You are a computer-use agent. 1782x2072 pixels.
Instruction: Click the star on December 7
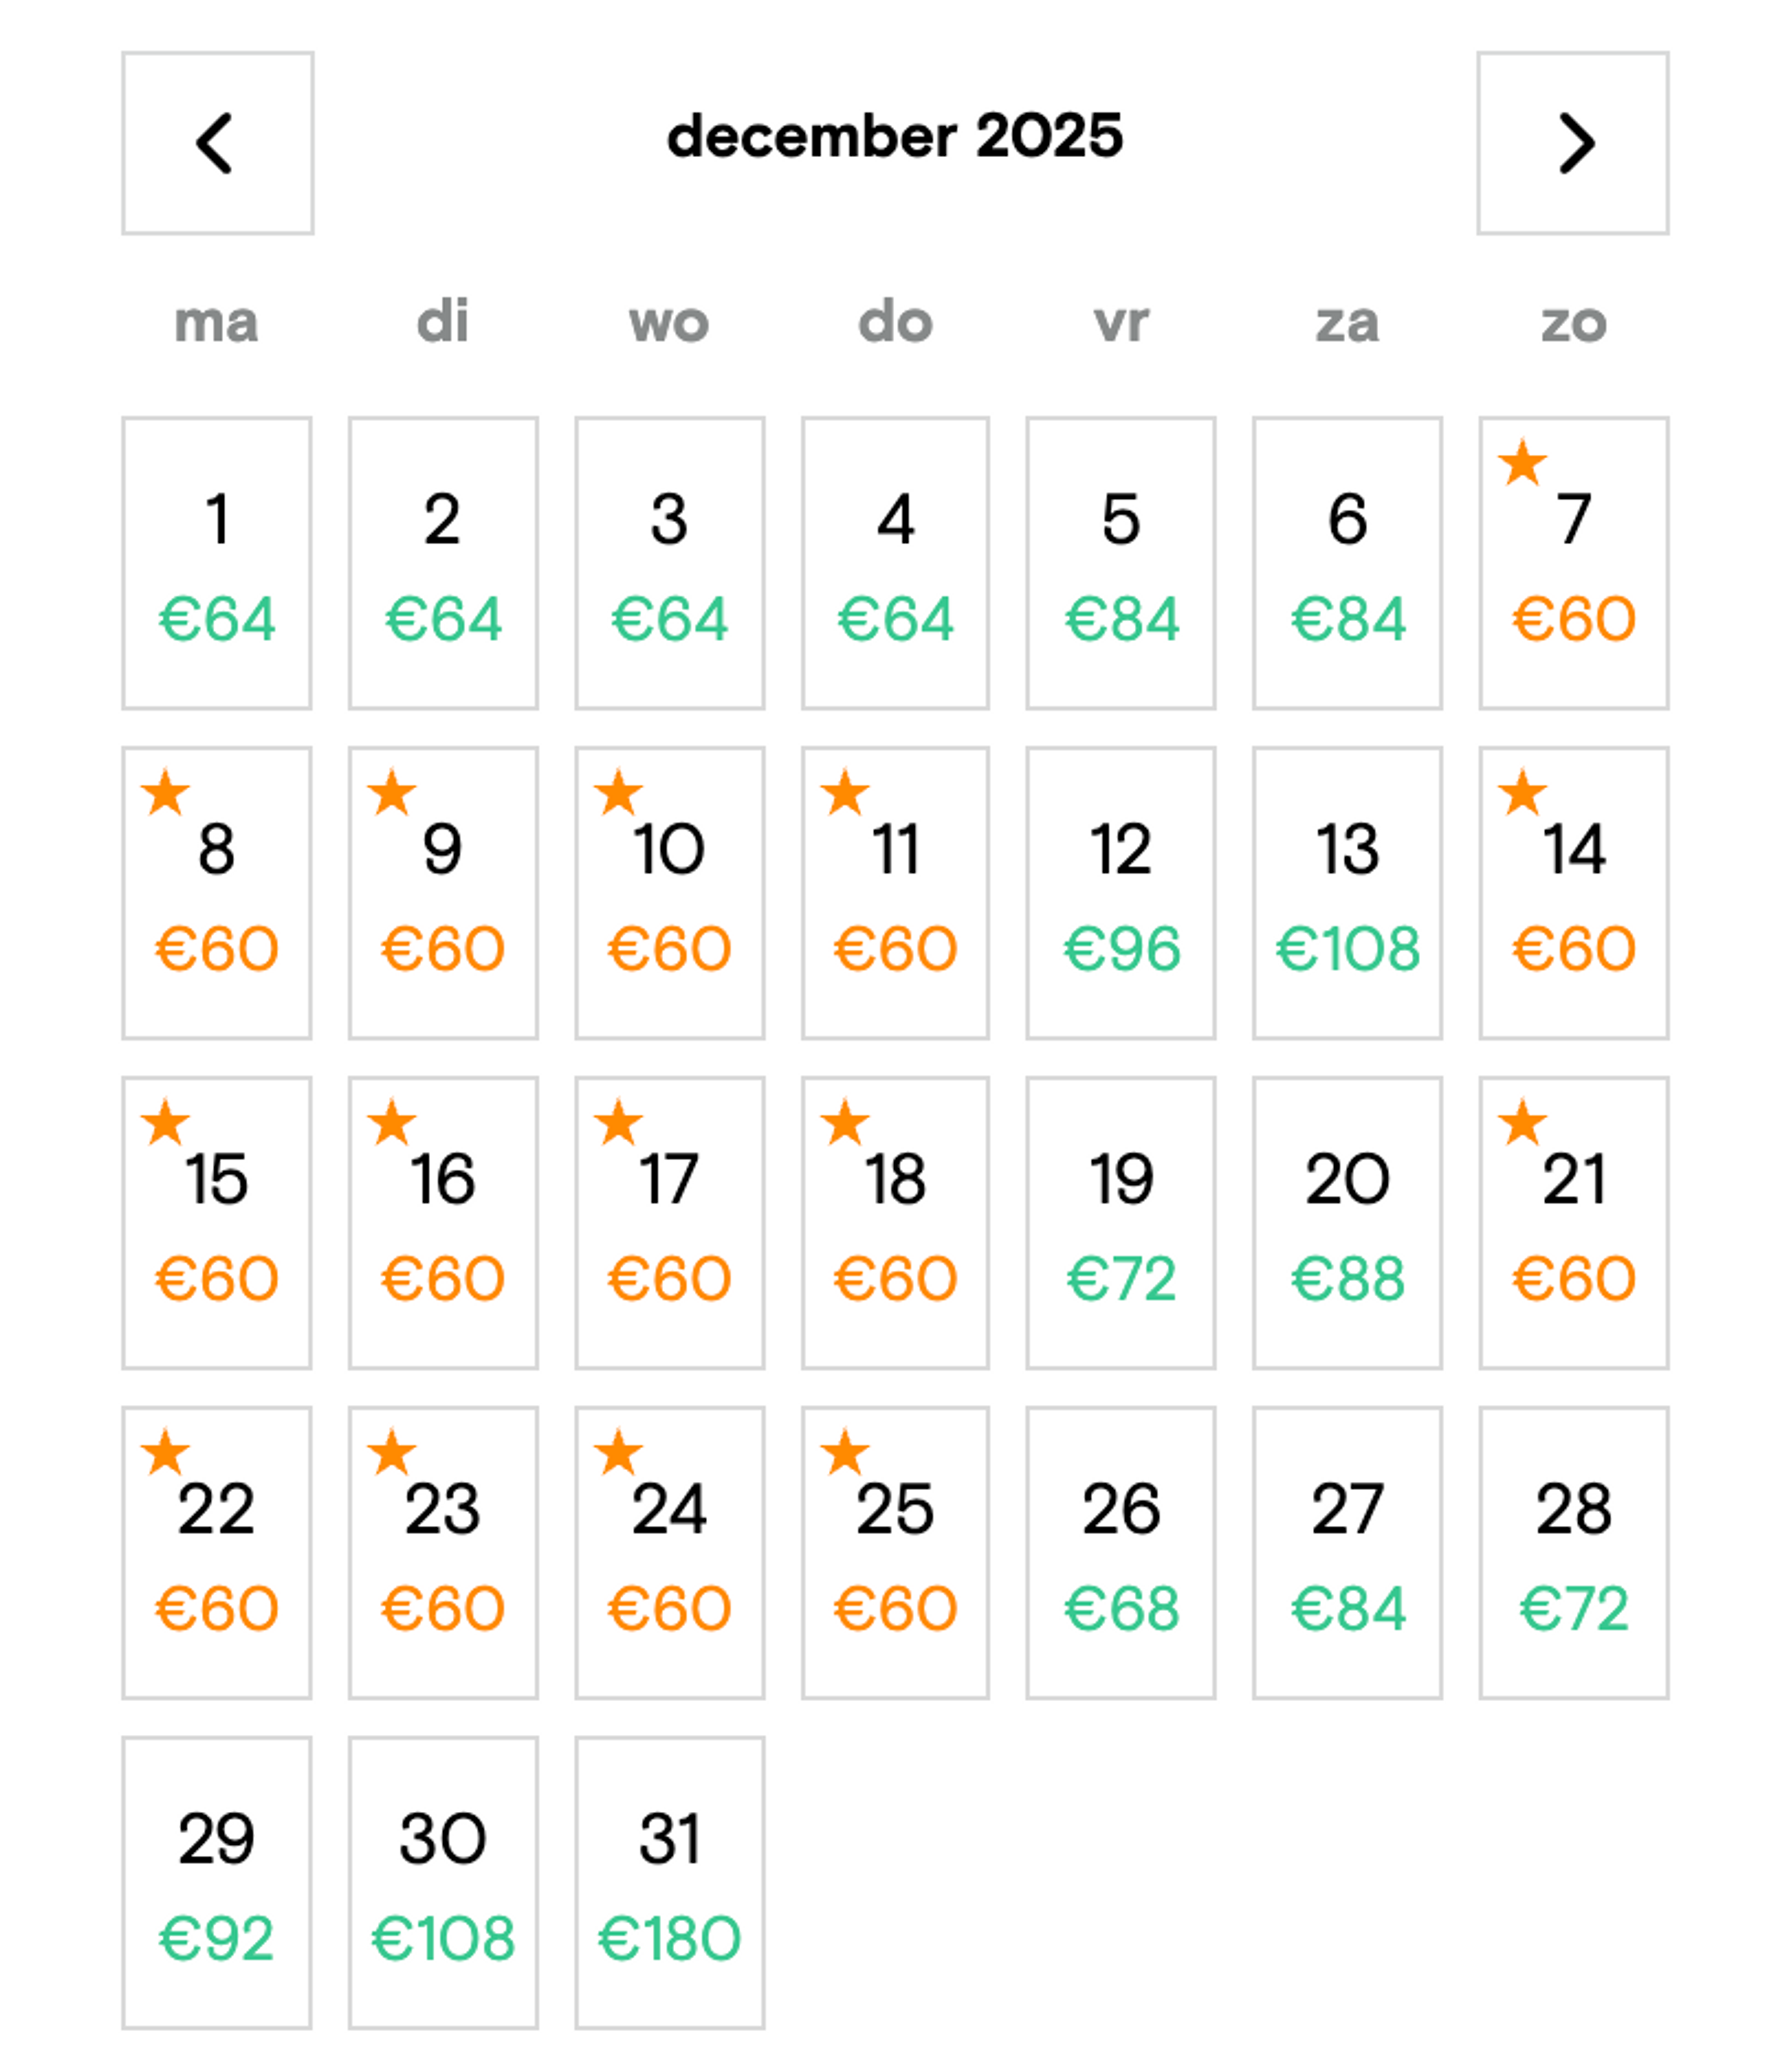(1522, 463)
